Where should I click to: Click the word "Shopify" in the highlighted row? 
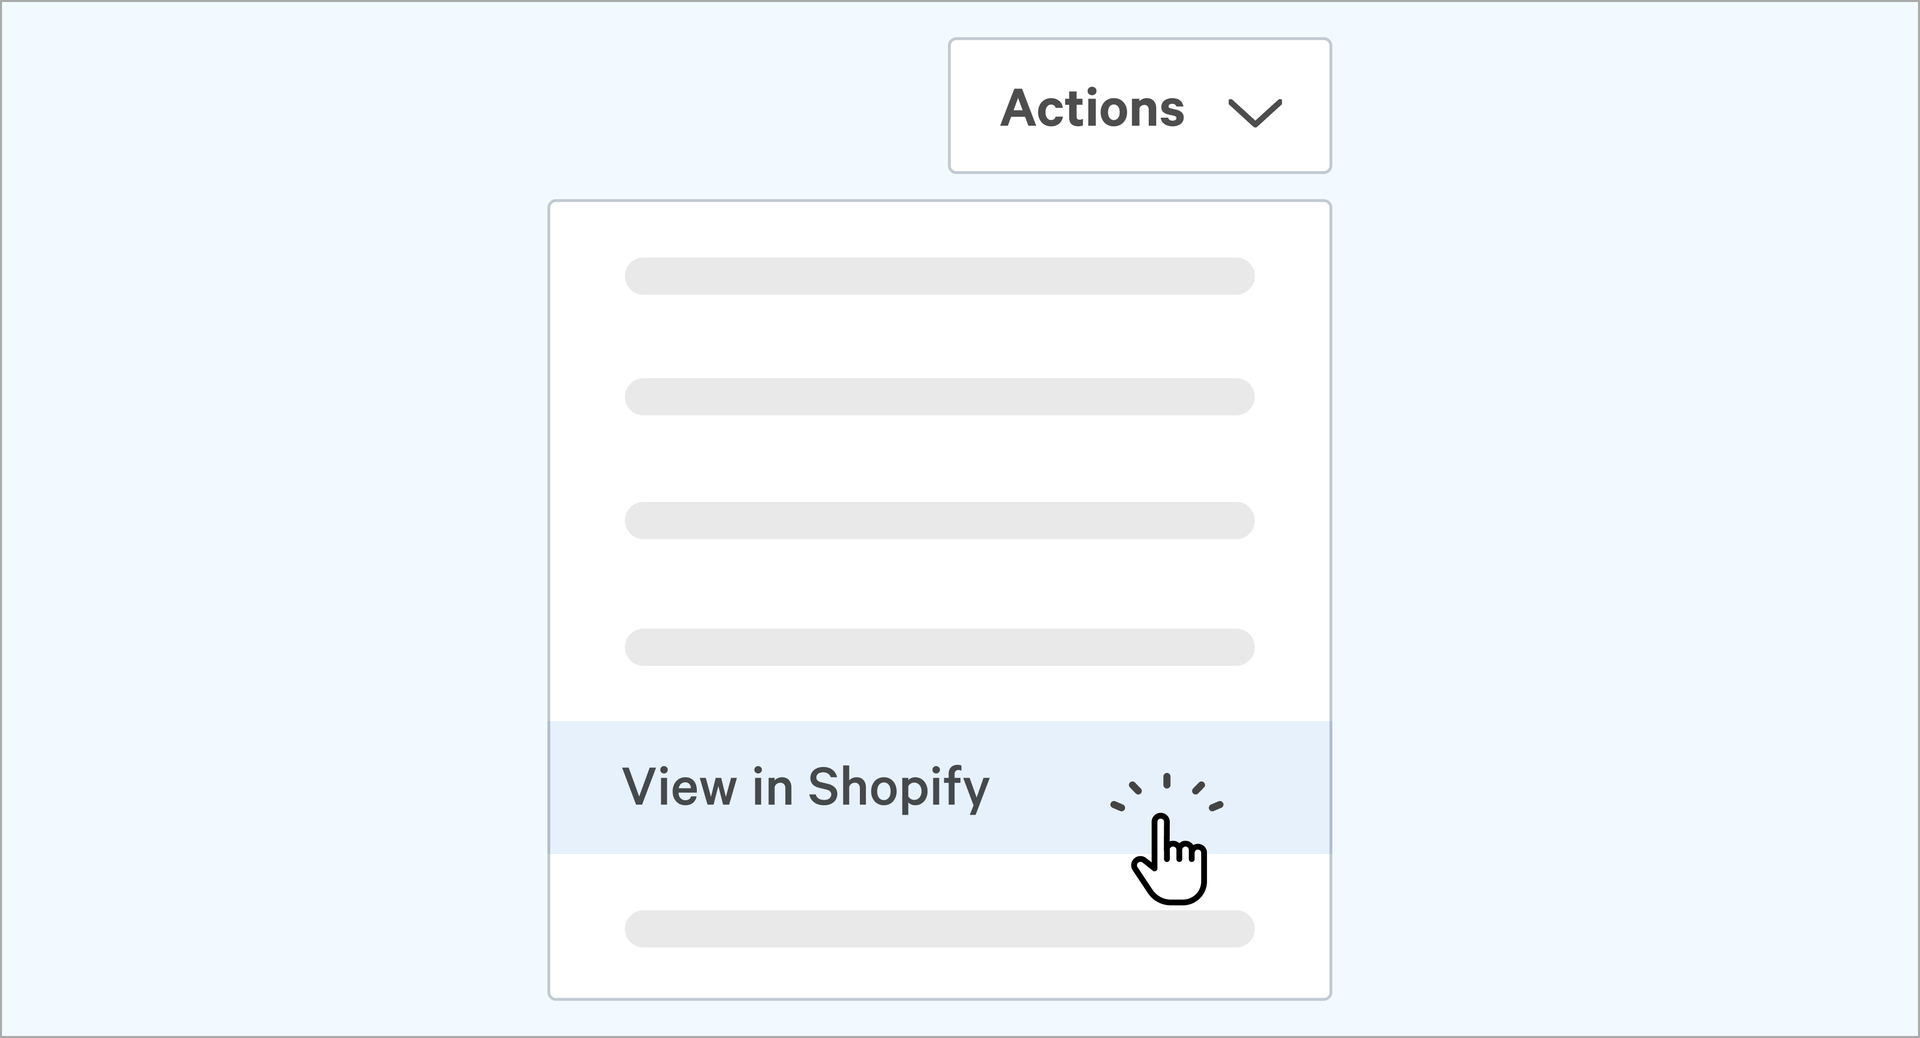pyautogui.click(x=898, y=787)
